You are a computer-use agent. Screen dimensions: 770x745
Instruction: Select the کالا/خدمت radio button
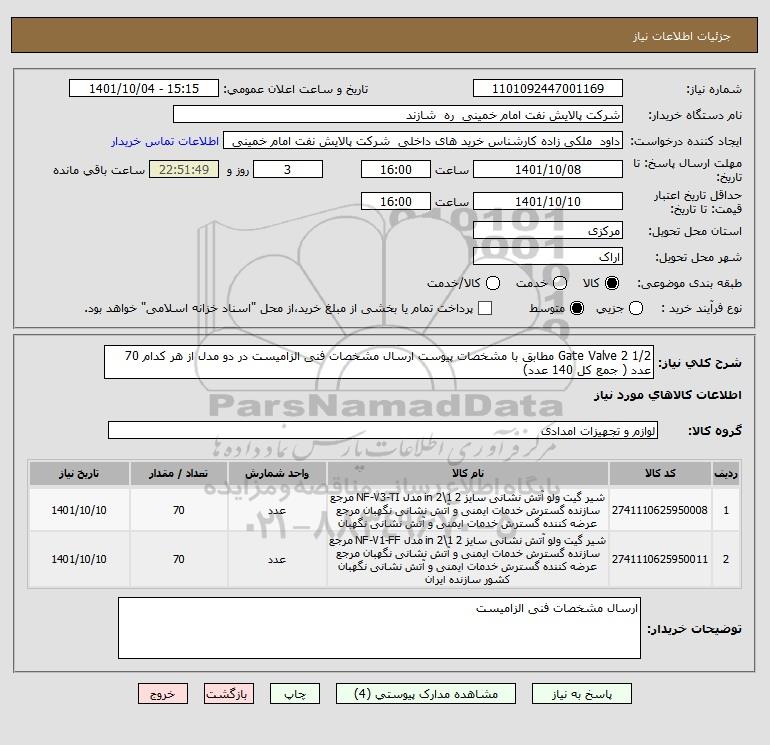(x=493, y=283)
